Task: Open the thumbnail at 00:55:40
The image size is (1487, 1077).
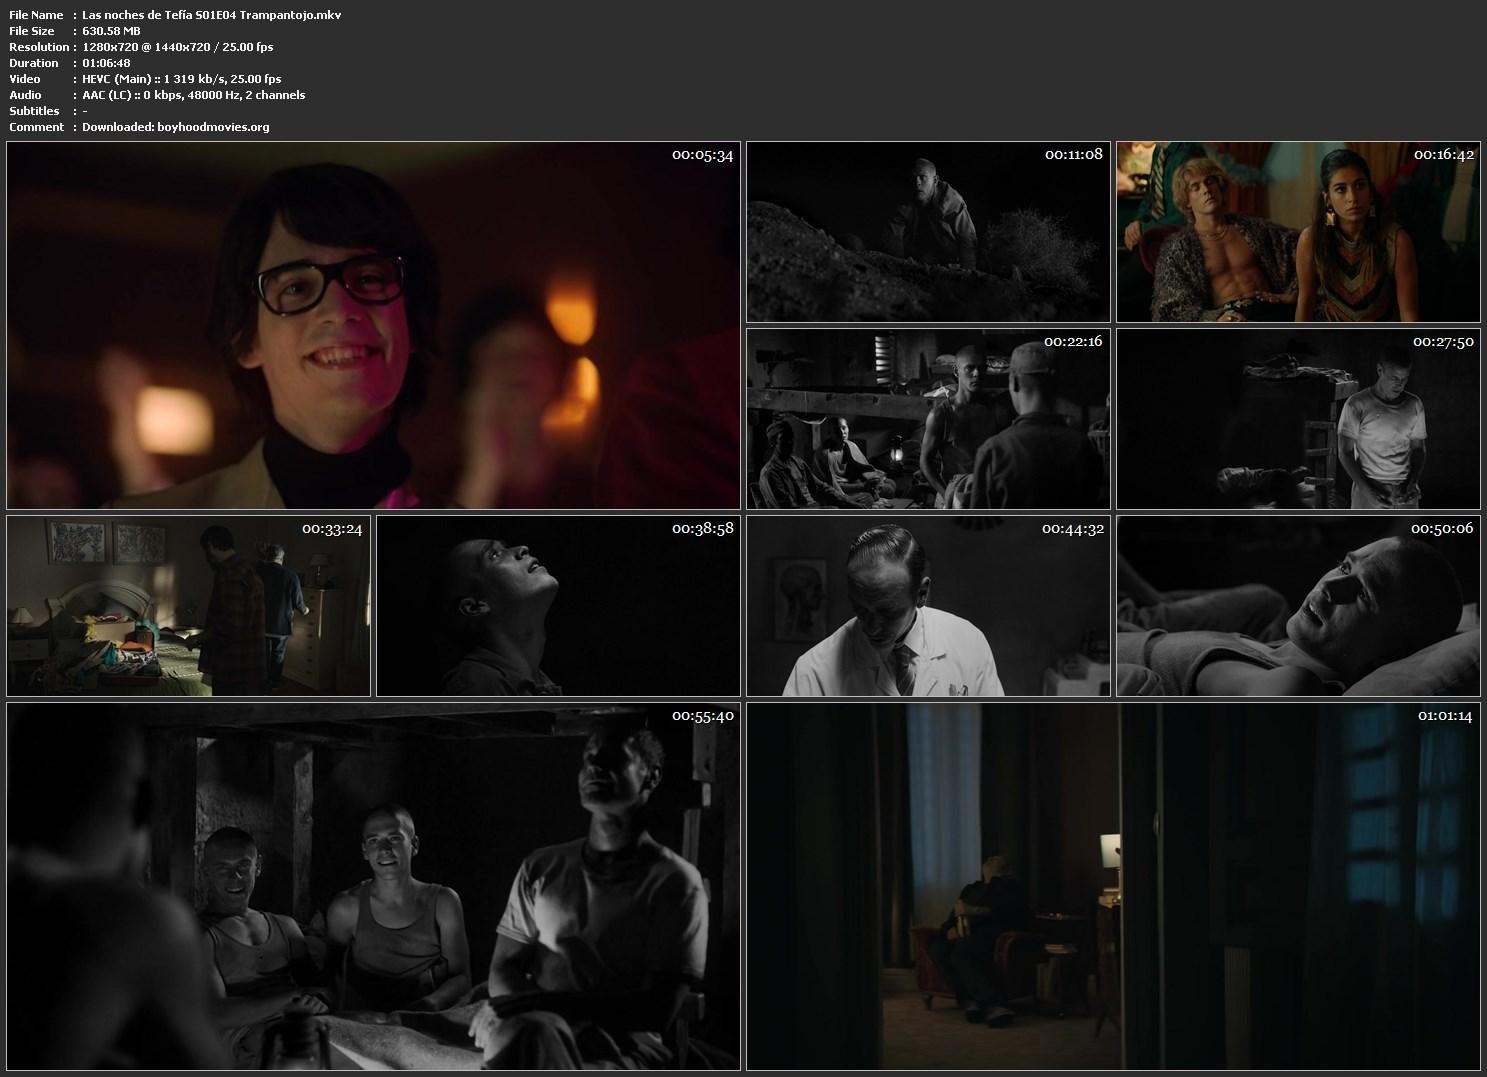Action: coord(373,886)
